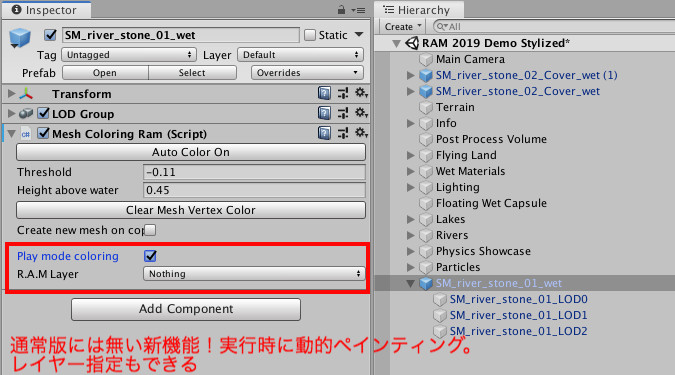675x375 pixels.
Task: Click cube icon of SM_river_stone_02_Cover_wet (1)
Action: pyautogui.click(x=426, y=75)
